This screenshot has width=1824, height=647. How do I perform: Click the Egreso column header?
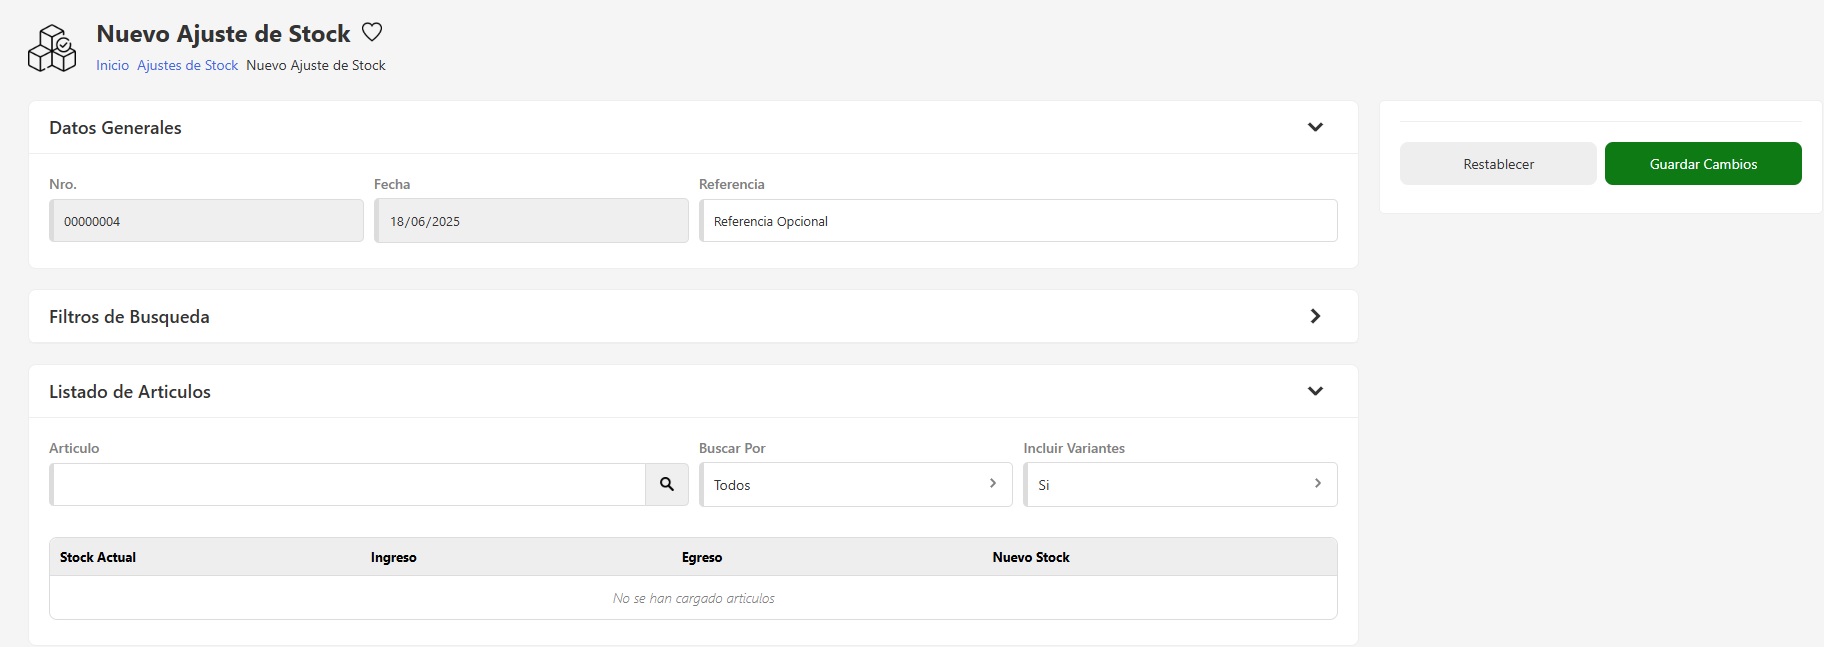click(x=701, y=557)
